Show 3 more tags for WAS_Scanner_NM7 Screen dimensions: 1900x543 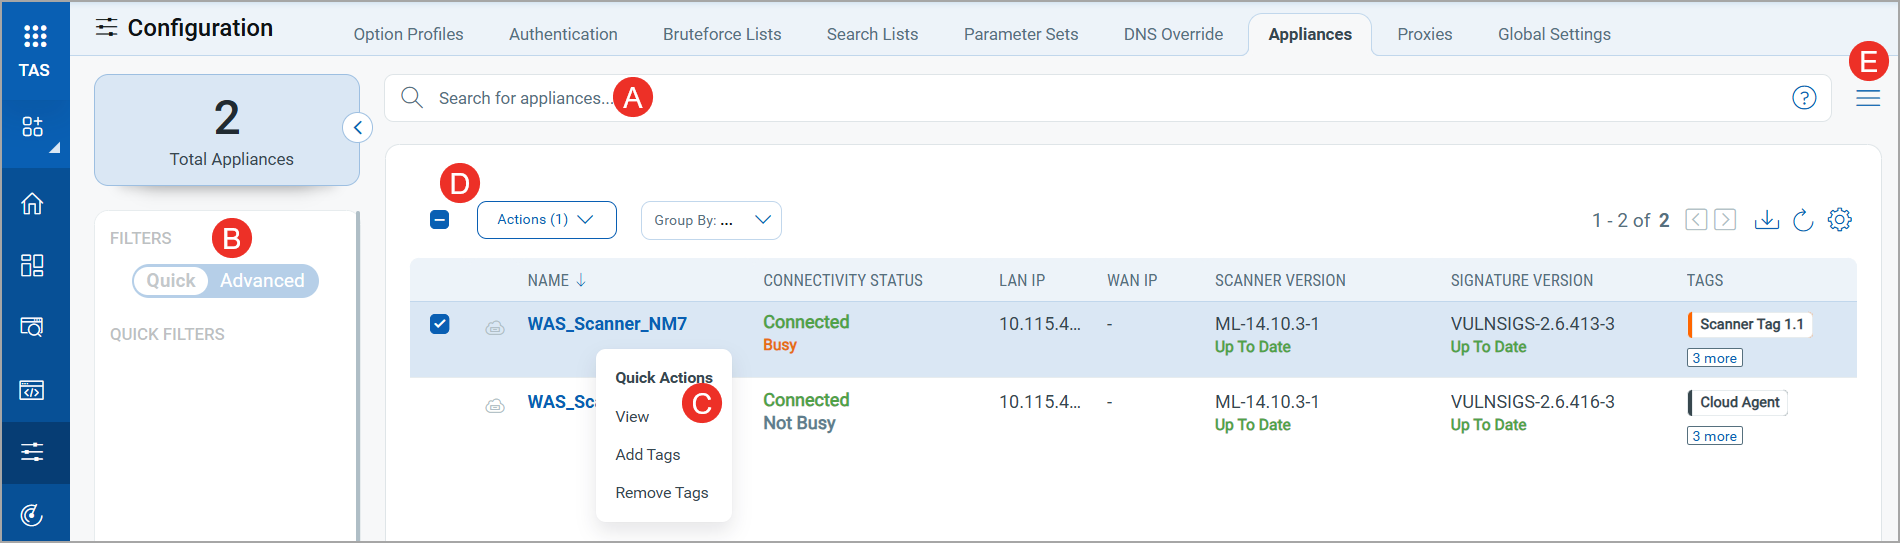[1714, 358]
